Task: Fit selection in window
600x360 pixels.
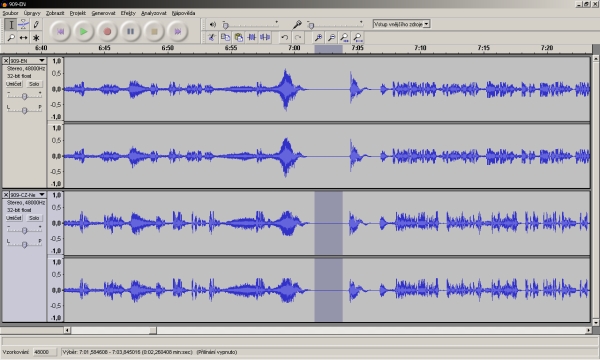Action: pyautogui.click(x=344, y=37)
